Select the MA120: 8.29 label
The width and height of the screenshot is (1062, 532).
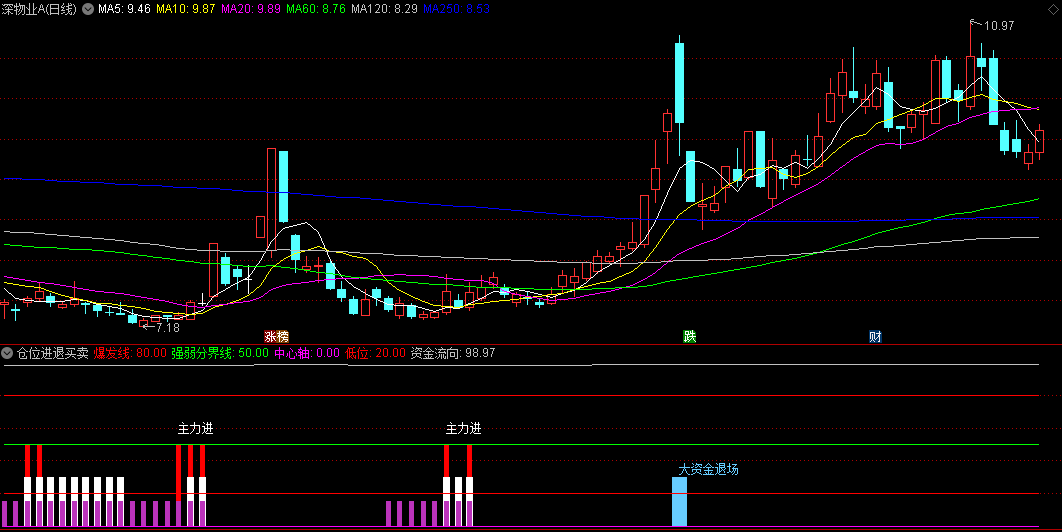(385, 9)
